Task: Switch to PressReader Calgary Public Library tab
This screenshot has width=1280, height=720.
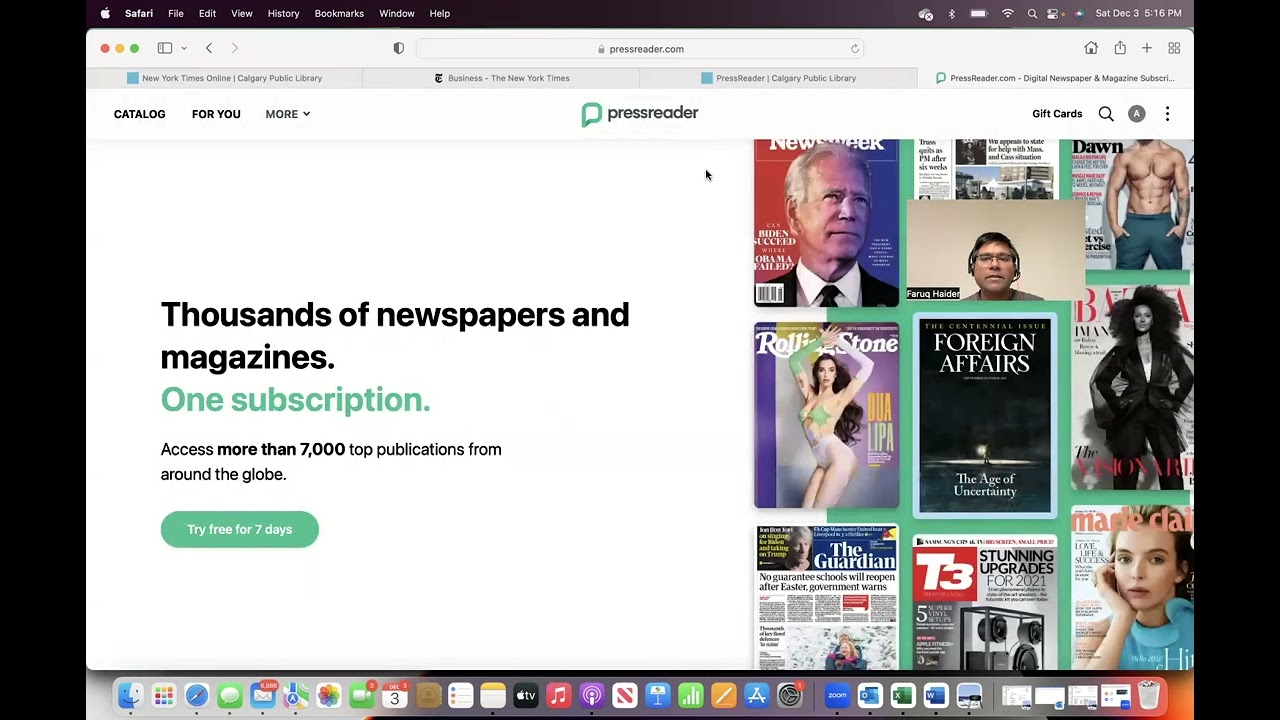Action: pyautogui.click(x=778, y=78)
